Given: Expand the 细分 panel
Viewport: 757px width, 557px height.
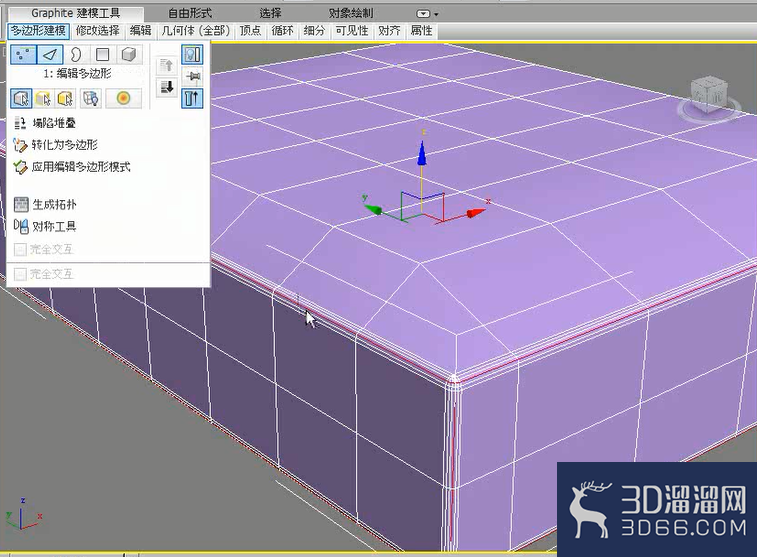Looking at the screenshot, I should [314, 31].
